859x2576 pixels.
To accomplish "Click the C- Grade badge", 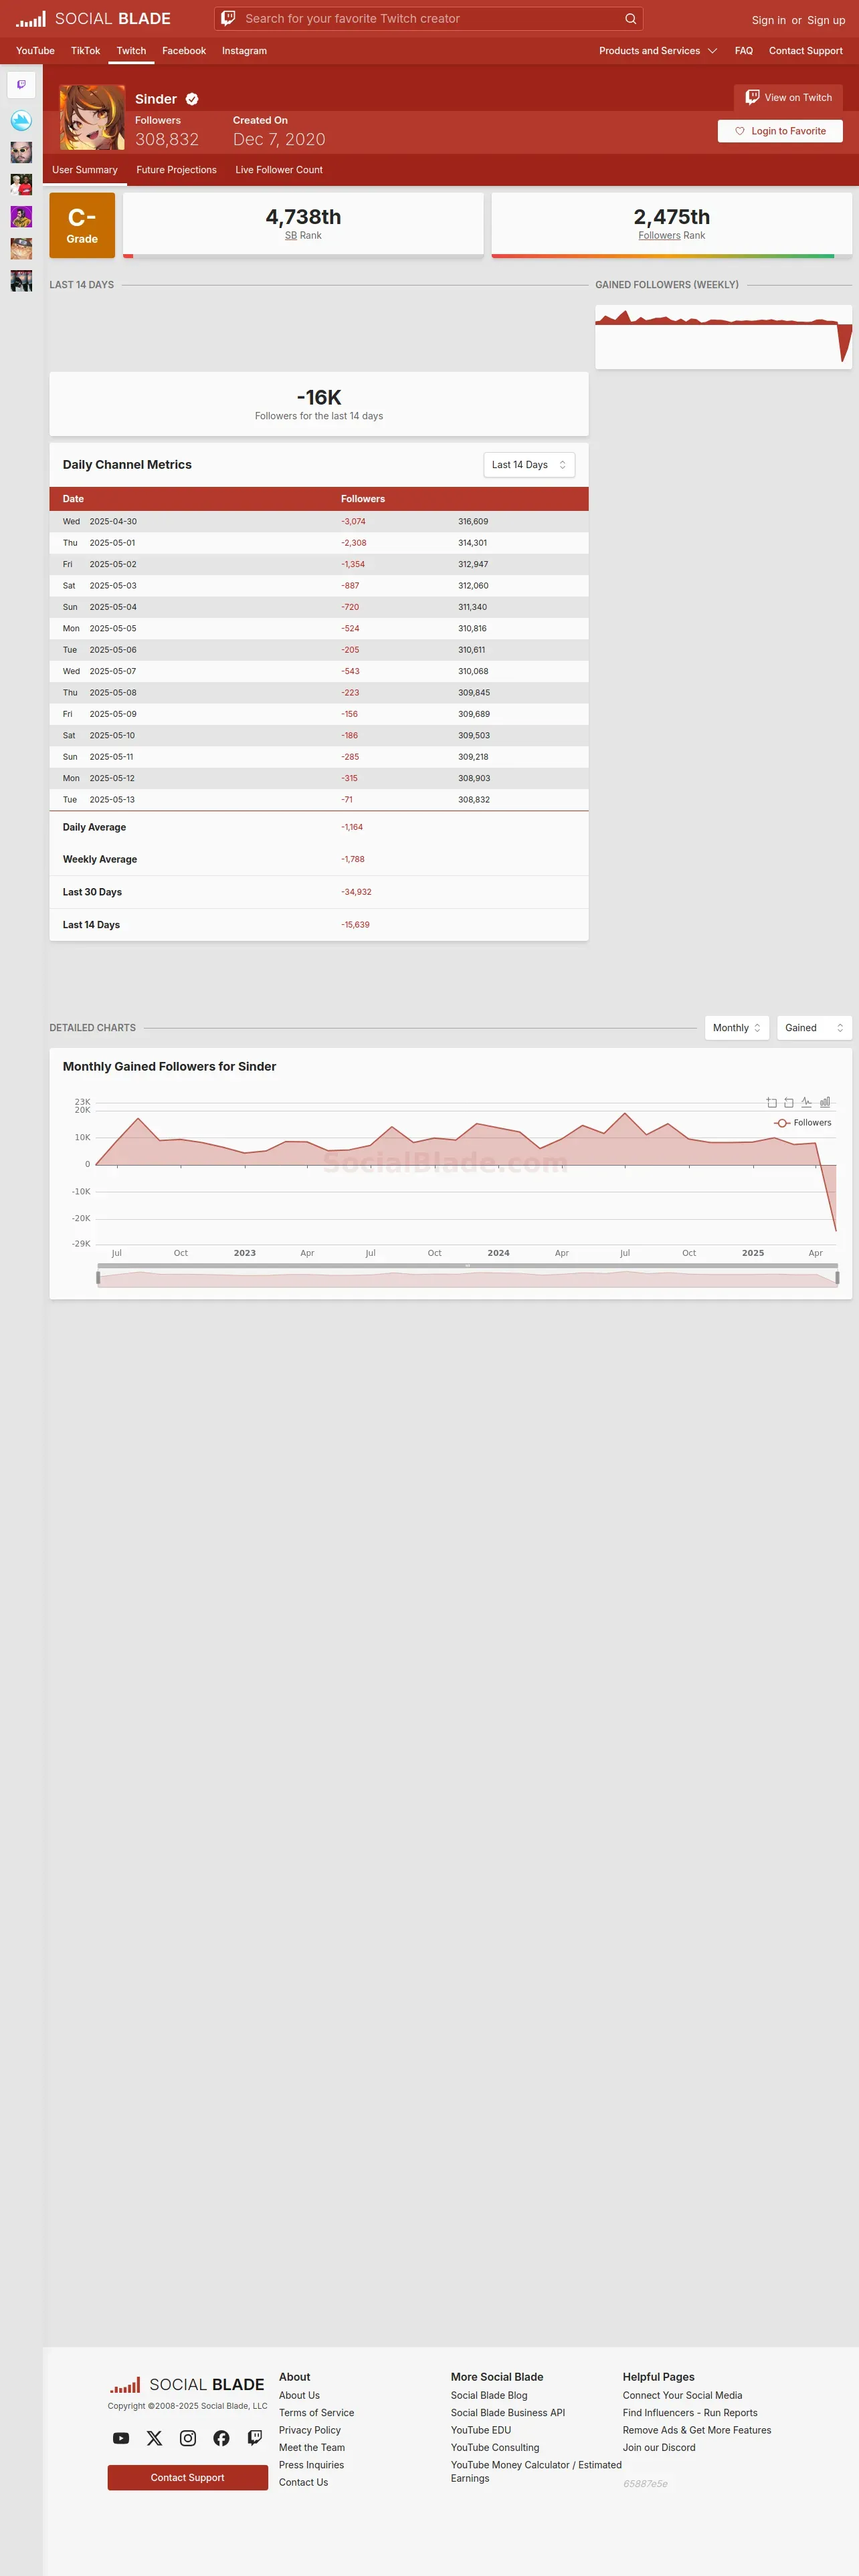I will pyautogui.click(x=82, y=225).
